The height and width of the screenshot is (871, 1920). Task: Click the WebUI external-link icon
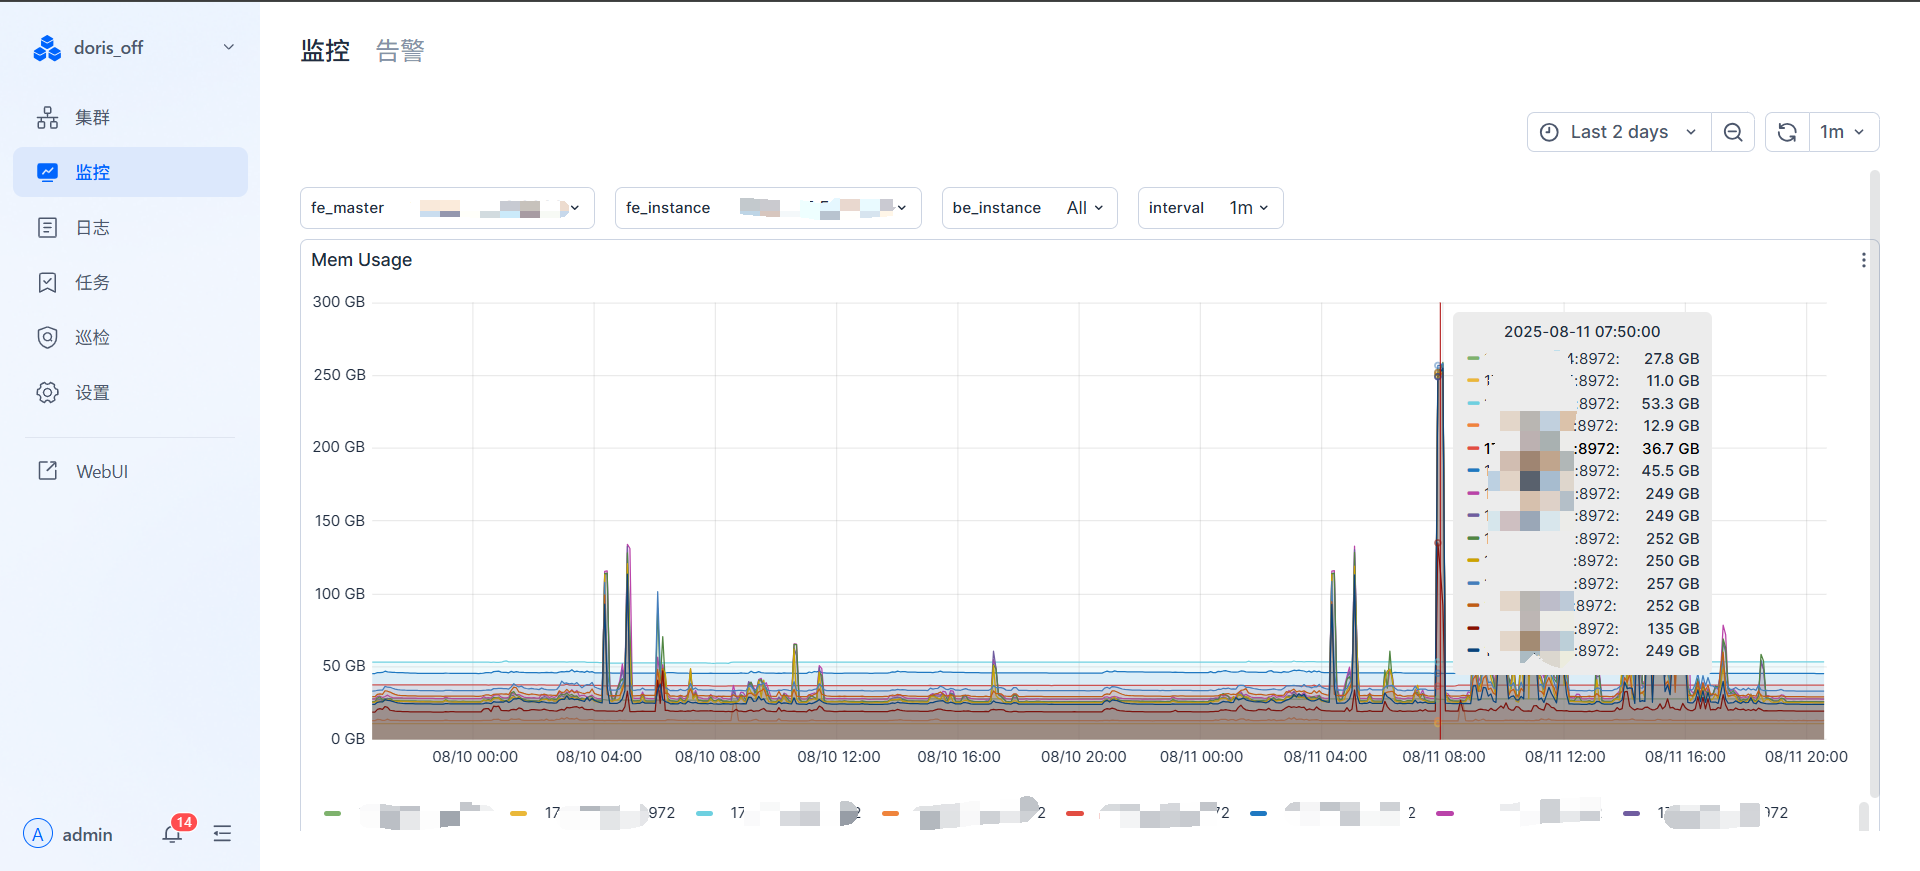click(x=47, y=470)
